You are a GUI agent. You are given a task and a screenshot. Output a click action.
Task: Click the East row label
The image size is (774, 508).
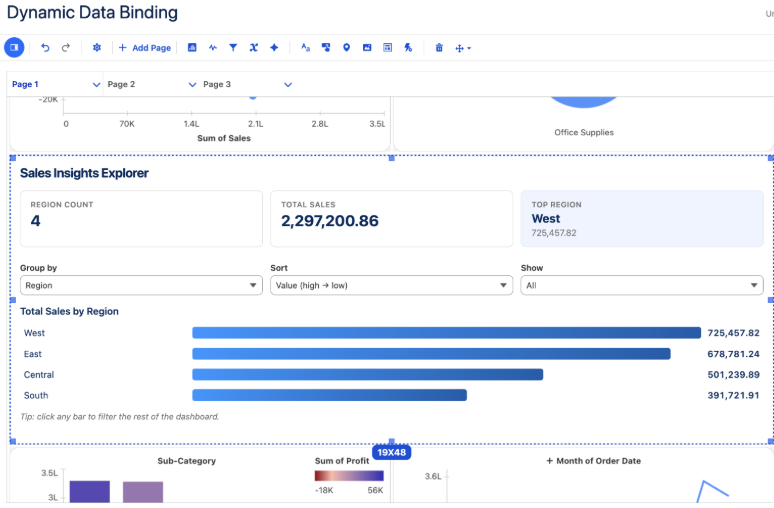pos(33,354)
